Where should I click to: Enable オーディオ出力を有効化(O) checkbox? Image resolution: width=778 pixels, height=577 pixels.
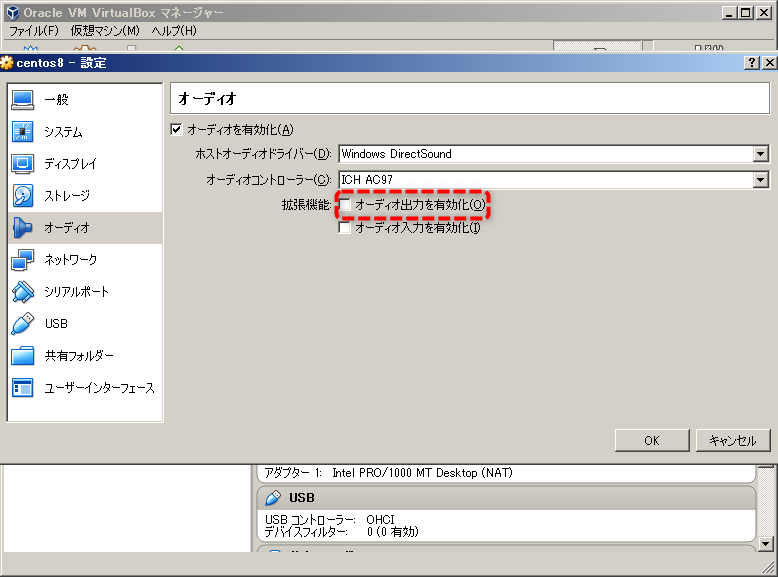click(x=344, y=204)
